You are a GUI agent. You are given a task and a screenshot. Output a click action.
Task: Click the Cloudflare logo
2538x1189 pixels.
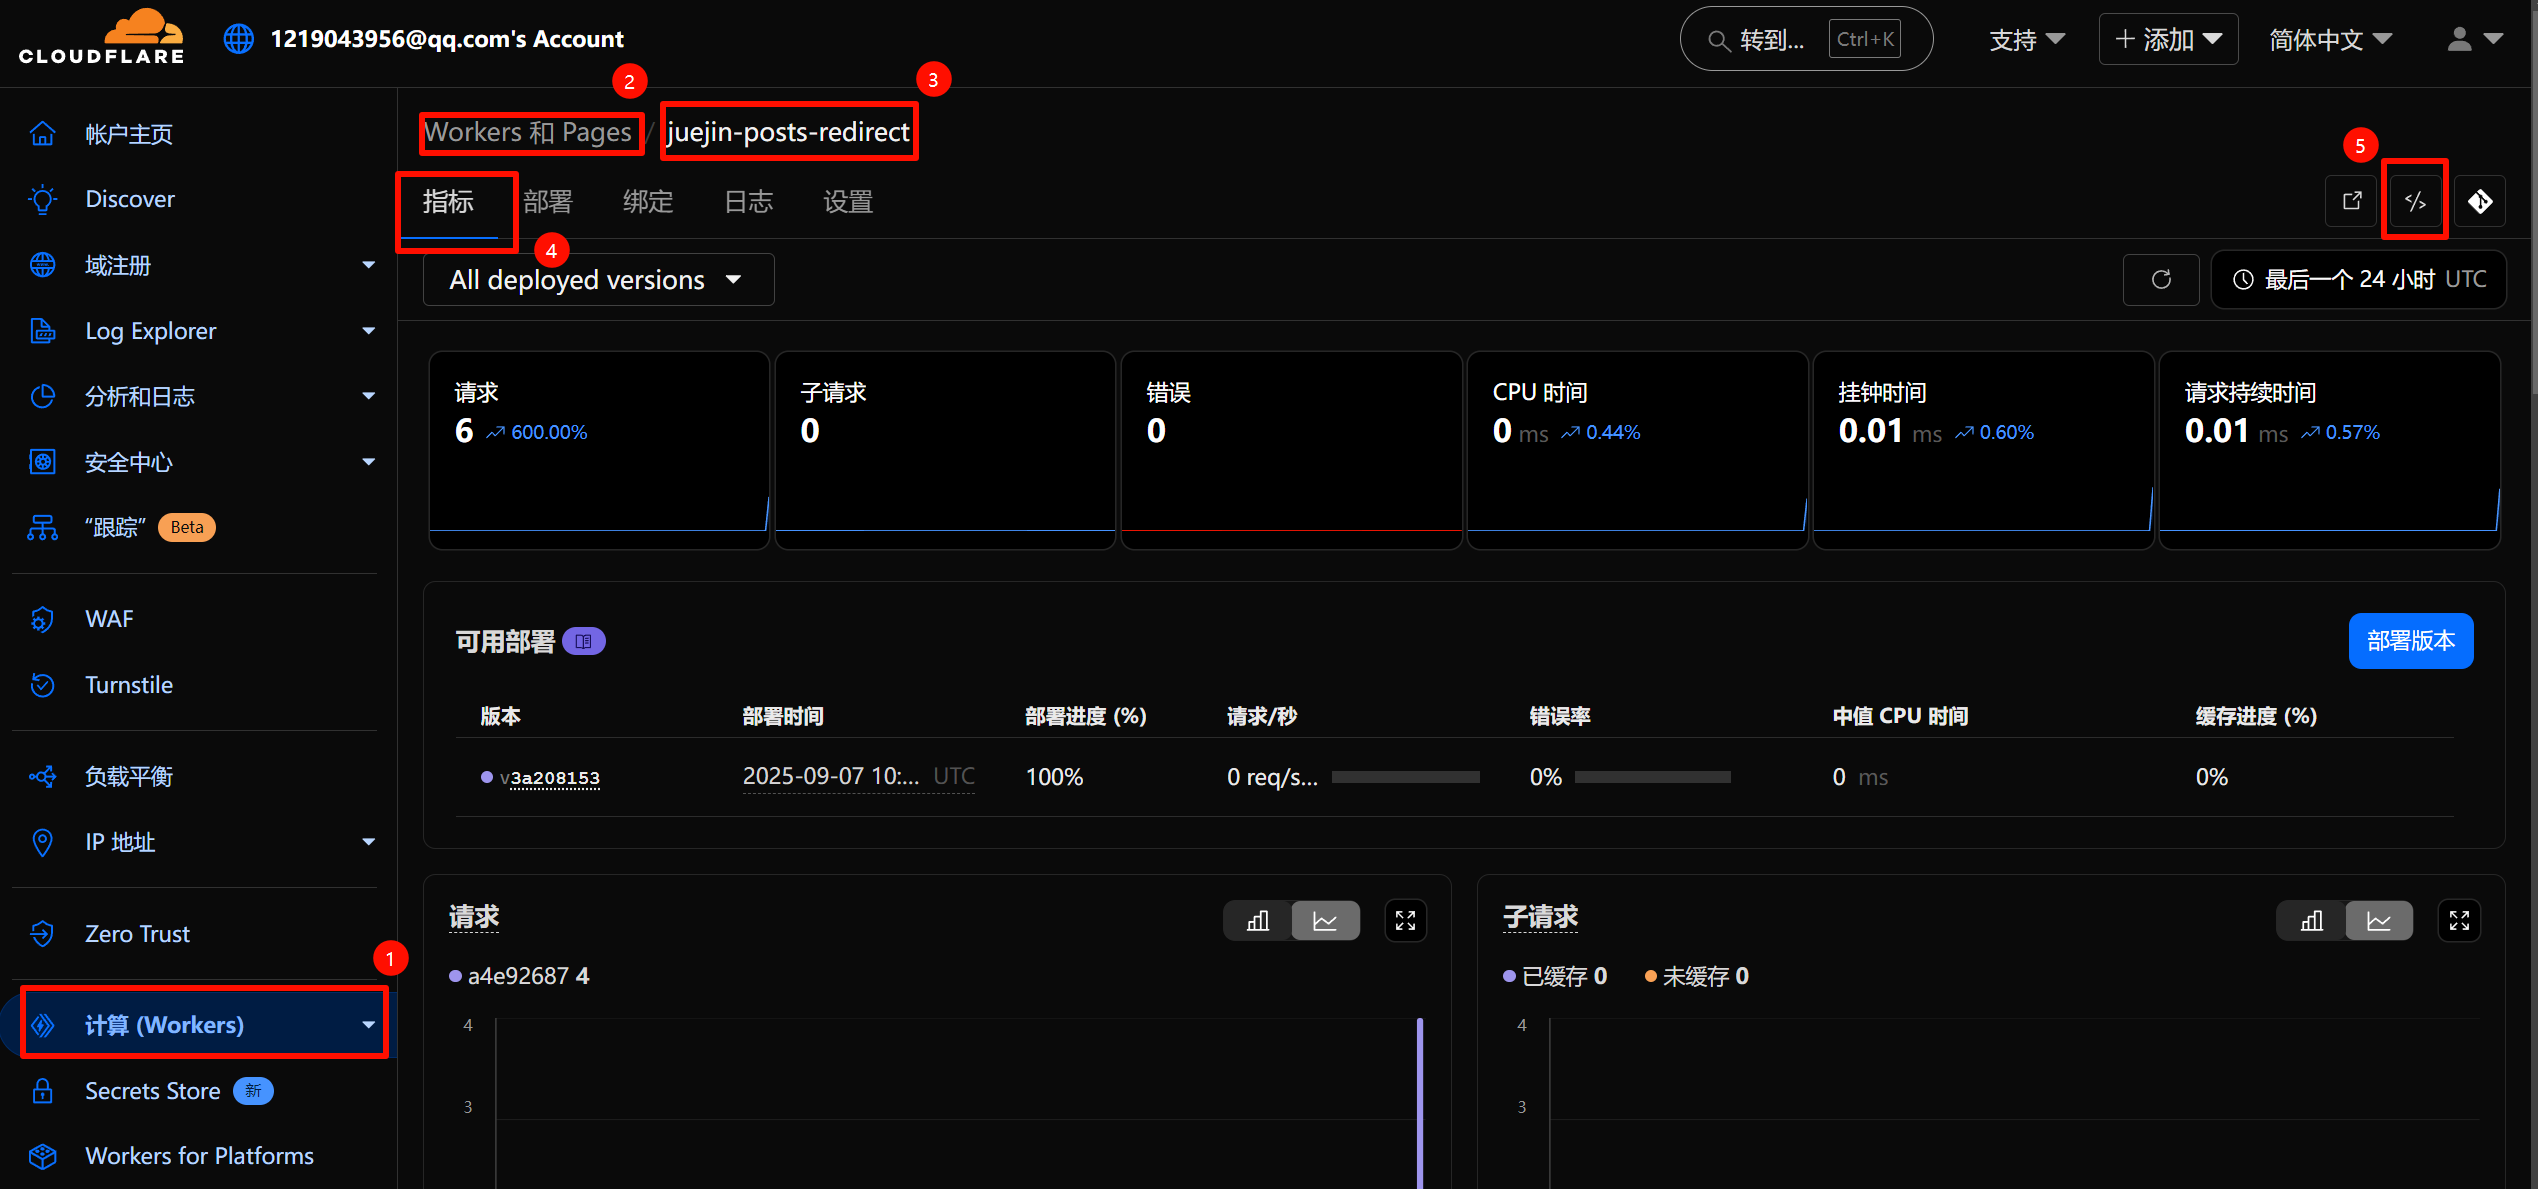[102, 38]
